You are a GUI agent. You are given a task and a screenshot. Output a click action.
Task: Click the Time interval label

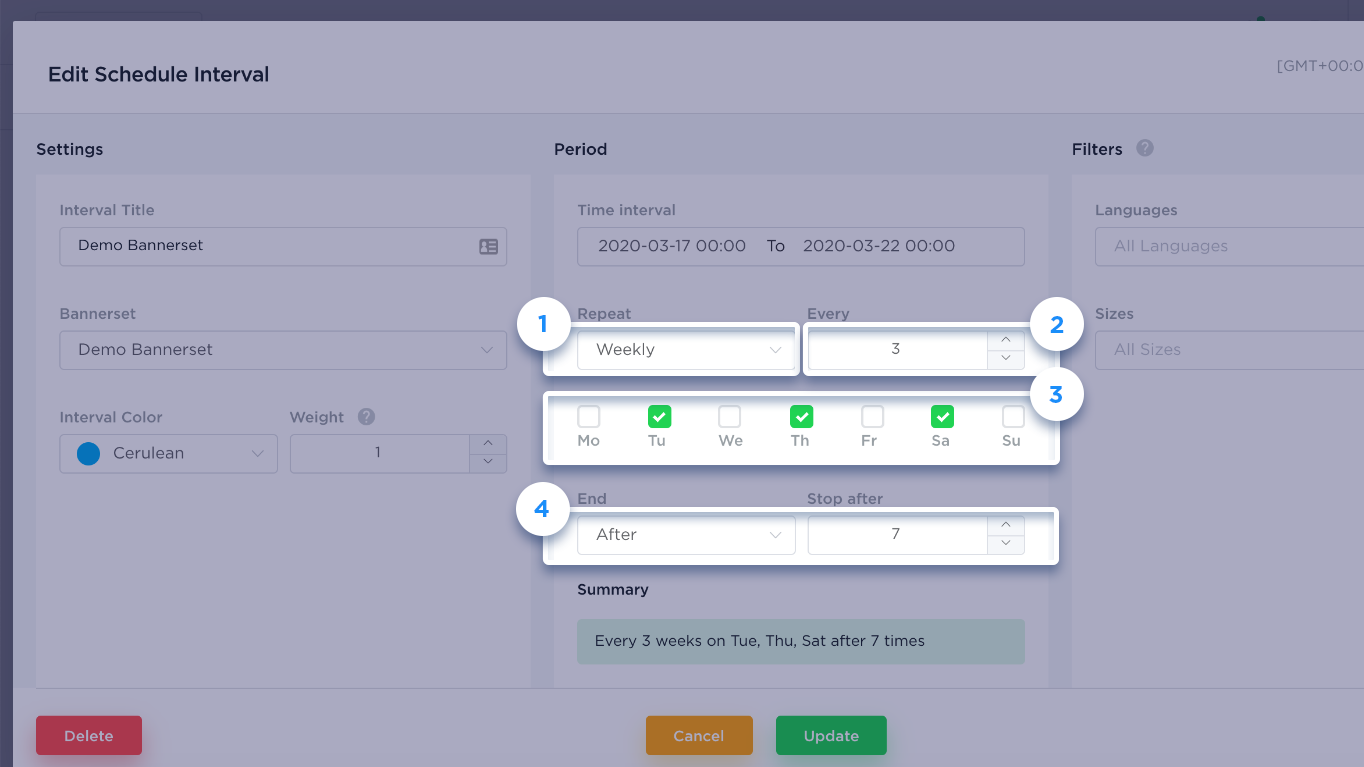pyautogui.click(x=627, y=210)
